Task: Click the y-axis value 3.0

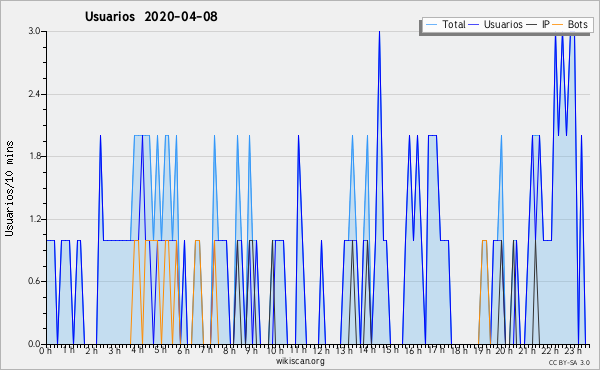Action: 34,31
